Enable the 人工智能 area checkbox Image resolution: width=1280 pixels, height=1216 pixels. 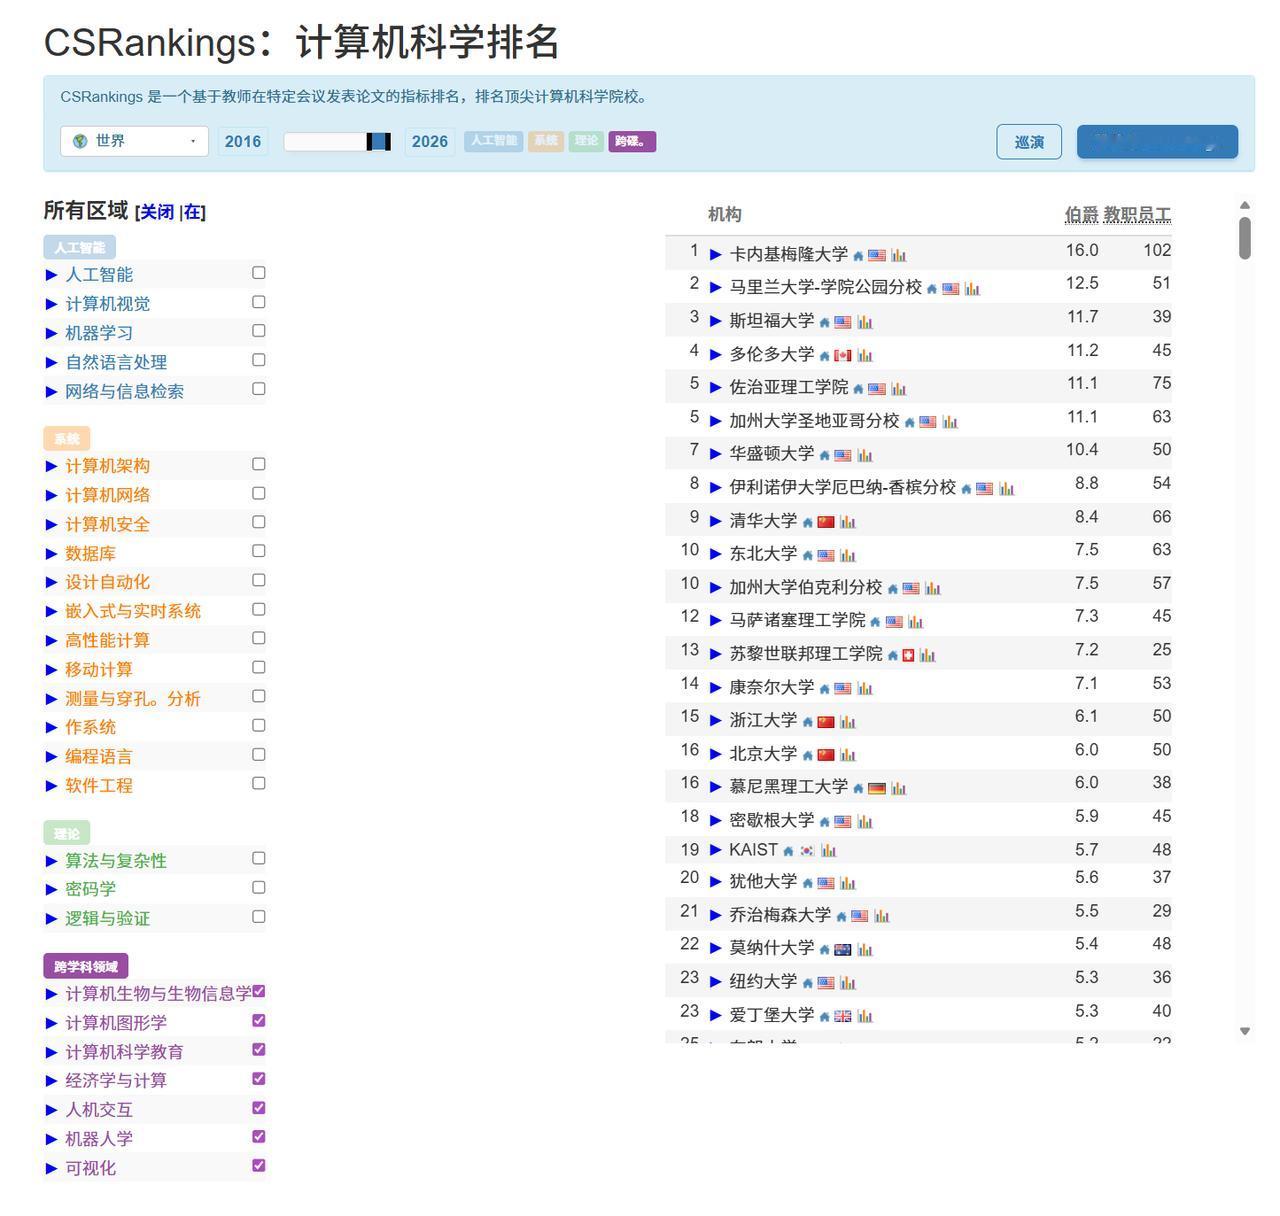pyautogui.click(x=259, y=273)
